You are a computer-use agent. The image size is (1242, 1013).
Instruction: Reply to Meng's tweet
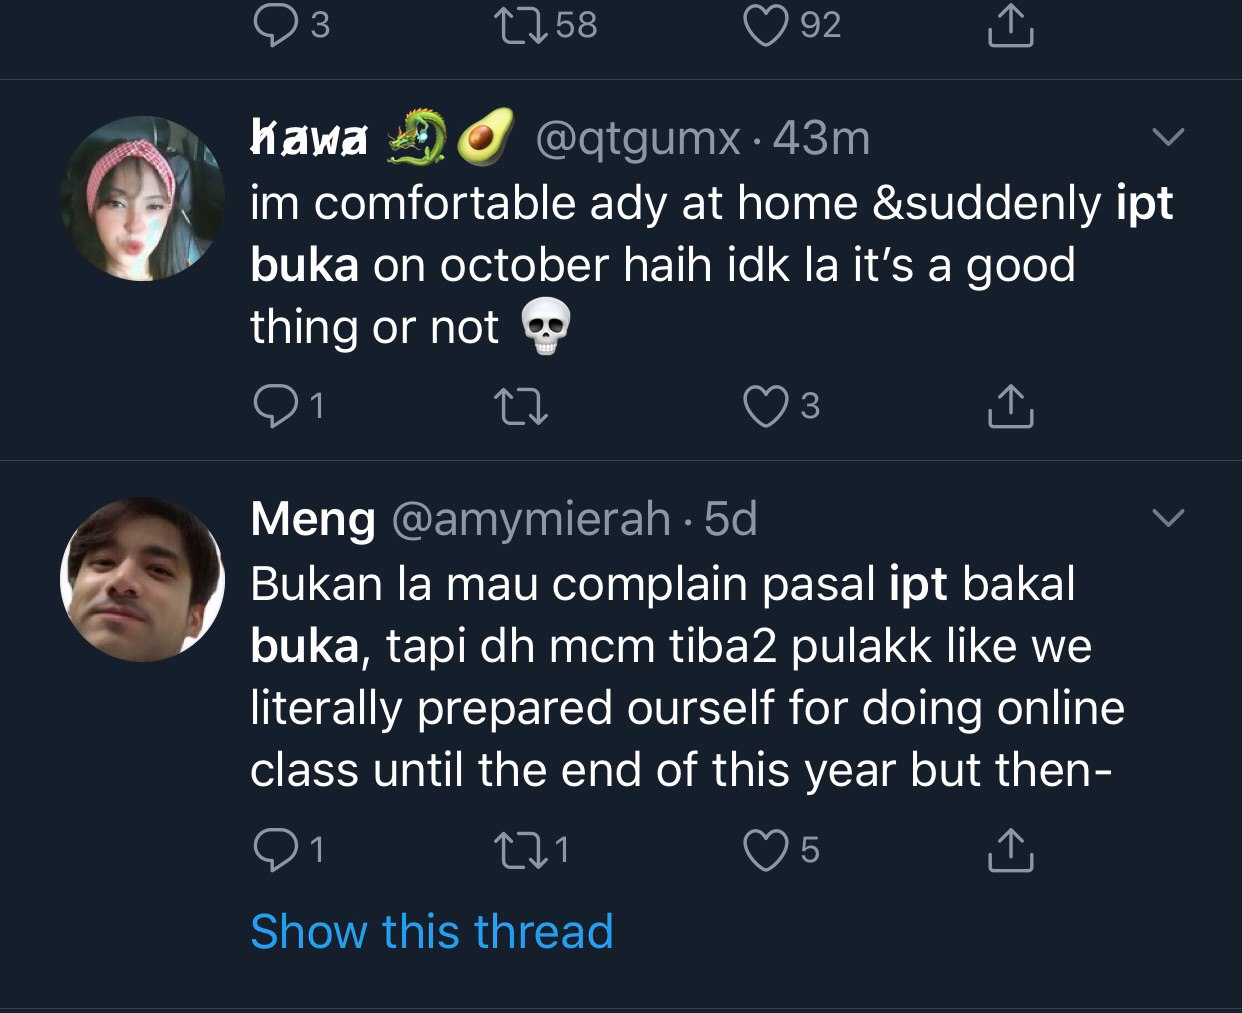272,850
